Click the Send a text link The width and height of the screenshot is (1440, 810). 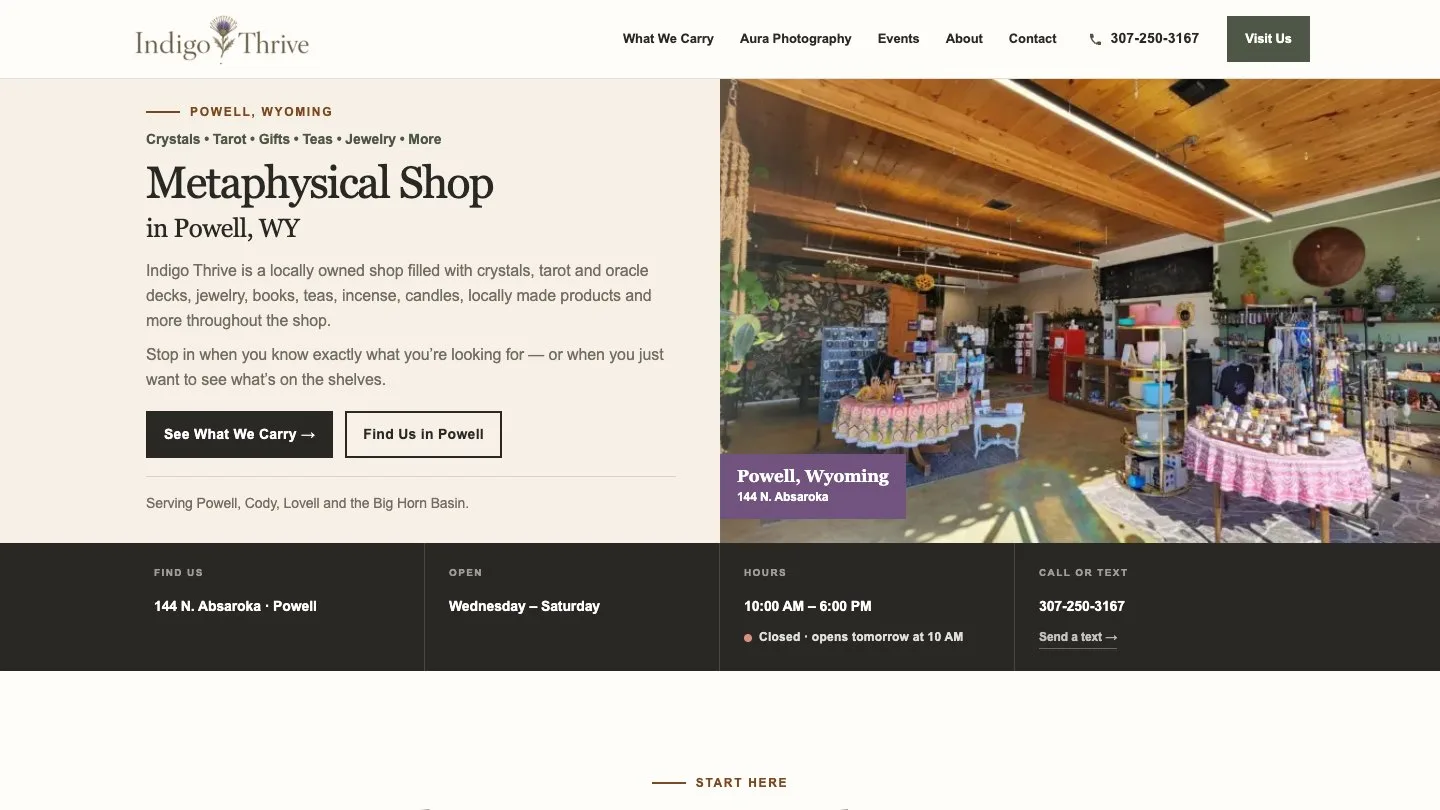click(x=1078, y=637)
